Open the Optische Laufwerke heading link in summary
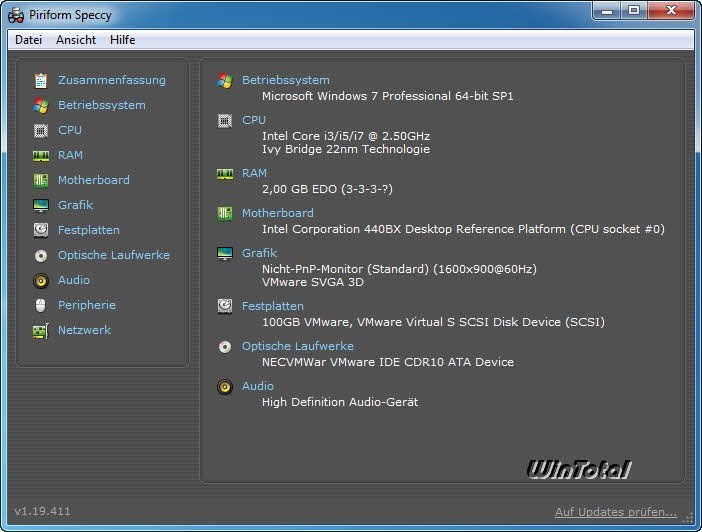The width and height of the screenshot is (702, 532). click(298, 346)
